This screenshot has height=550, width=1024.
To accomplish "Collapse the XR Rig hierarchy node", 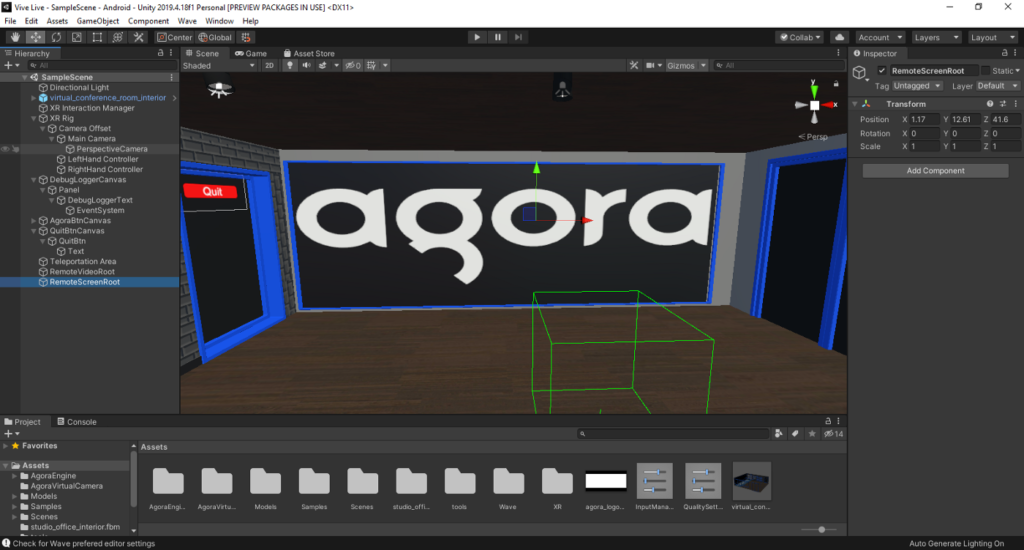I will pyautogui.click(x=34, y=118).
